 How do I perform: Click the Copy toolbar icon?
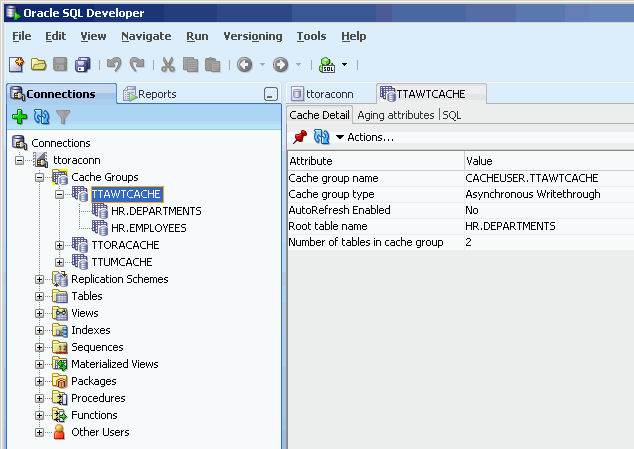(x=190, y=65)
